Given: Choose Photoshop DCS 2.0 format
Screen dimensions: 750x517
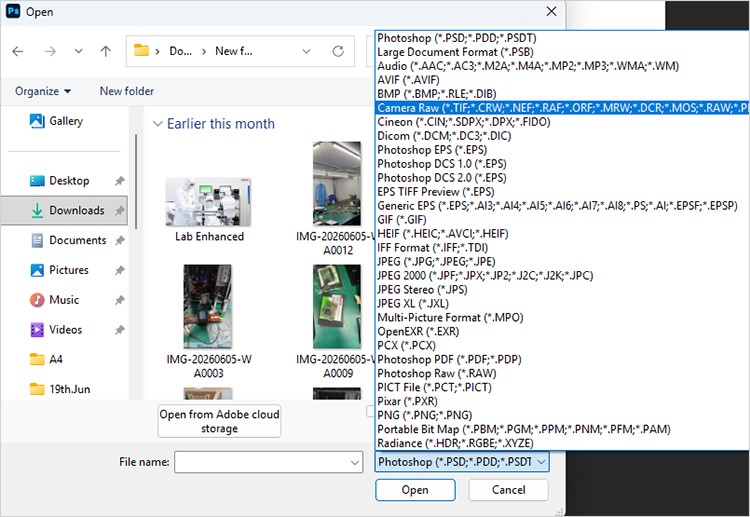Looking at the screenshot, I should pyautogui.click(x=562, y=177).
